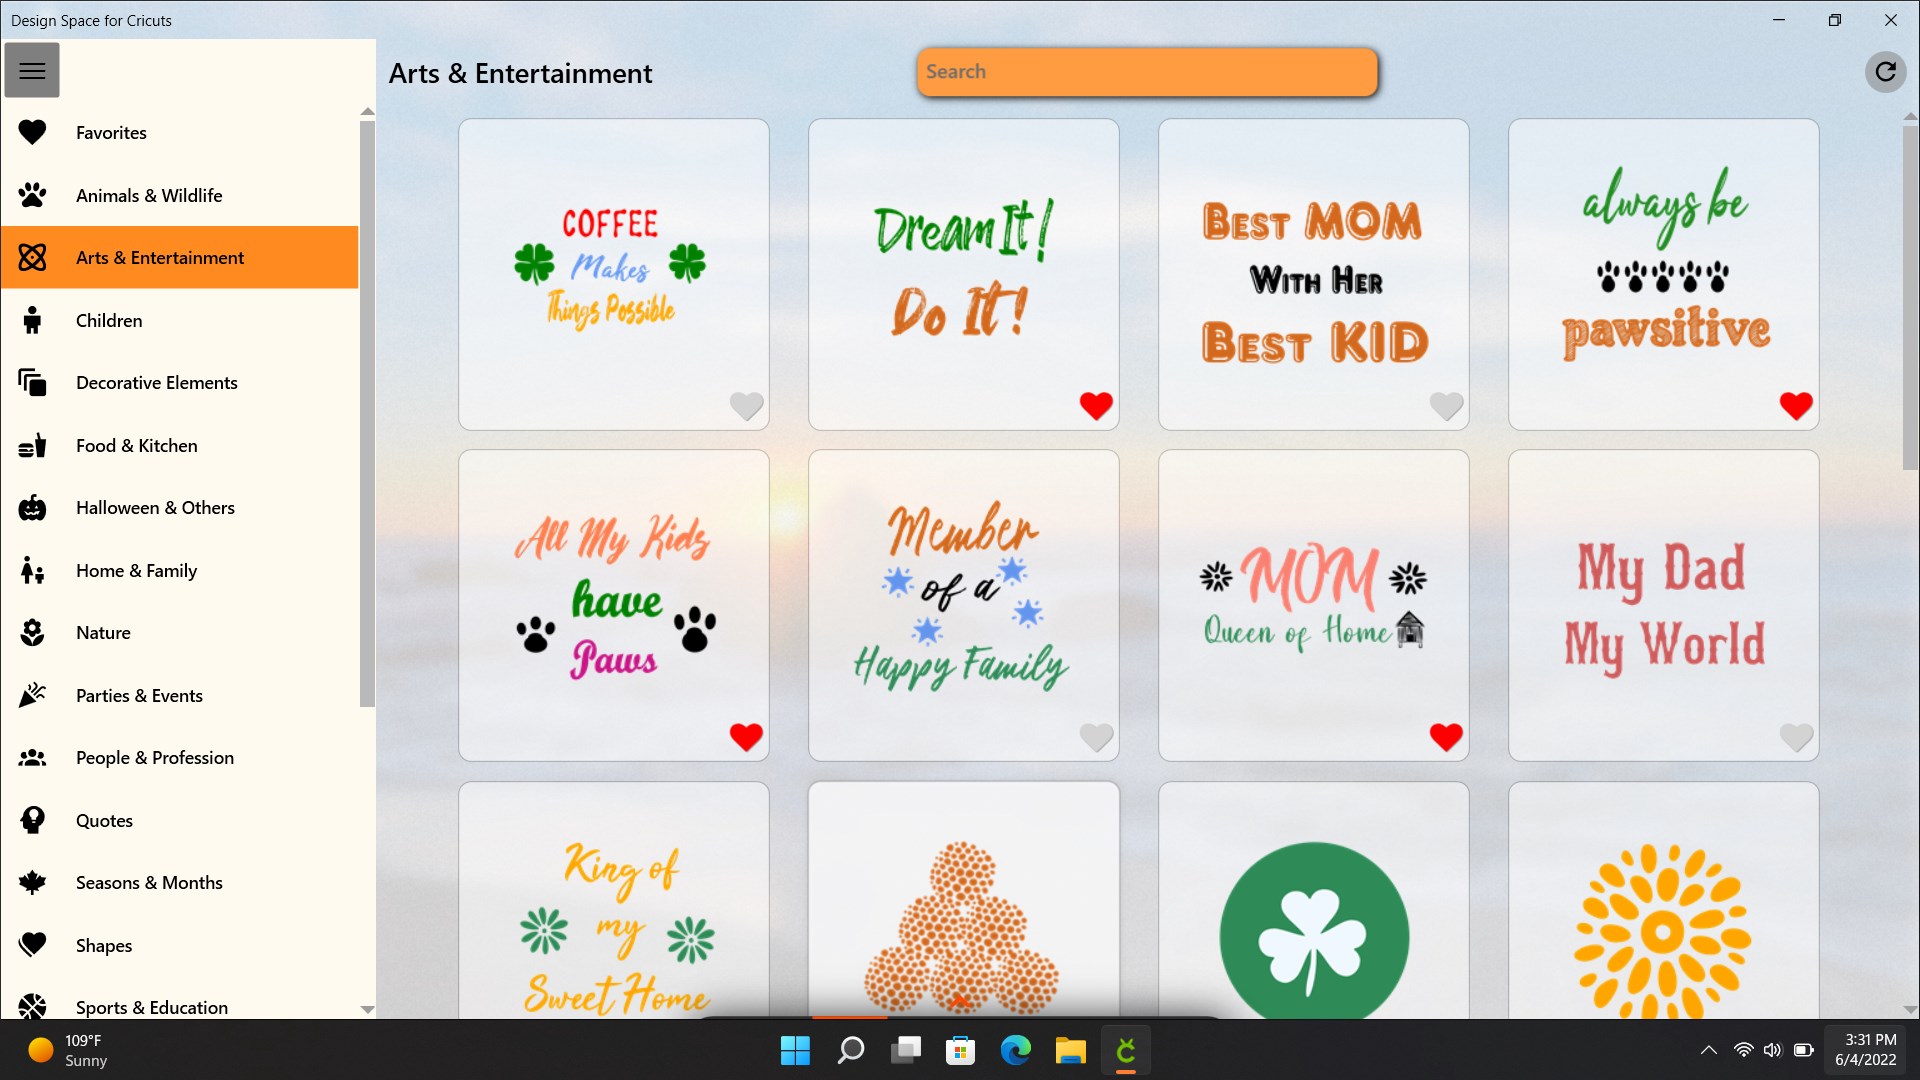Viewport: 1920px width, 1080px height.
Task: Open the hamburger navigation menu
Action: click(32, 70)
